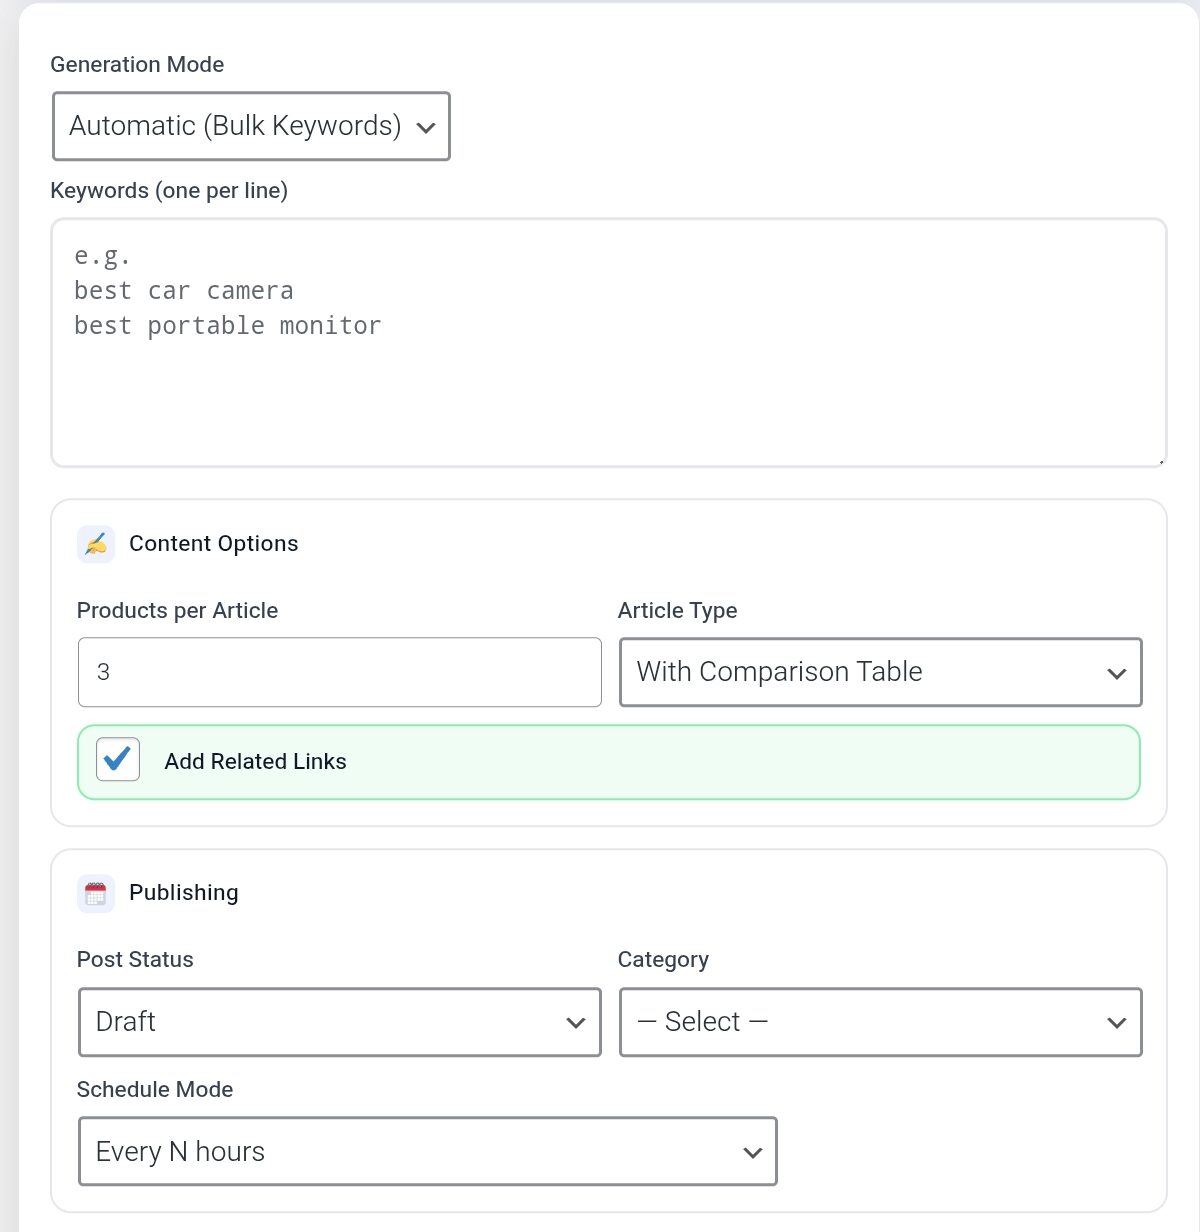The image size is (1200, 1232).
Task: Grab the Keywords textarea resize handle
Action: pyautogui.click(x=1160, y=461)
